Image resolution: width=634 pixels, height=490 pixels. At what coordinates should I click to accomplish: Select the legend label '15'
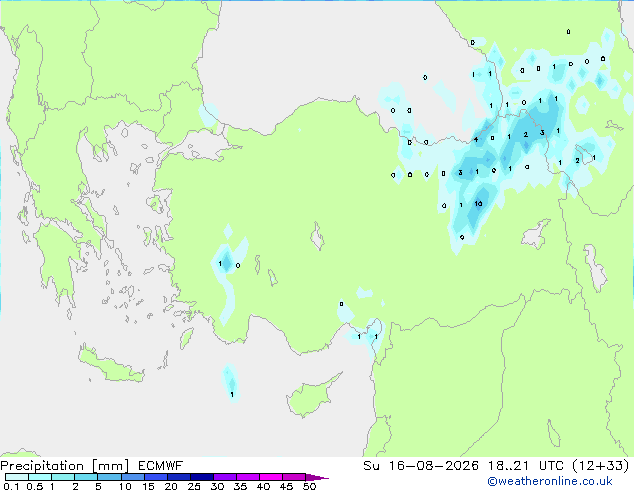pyautogui.click(x=148, y=486)
